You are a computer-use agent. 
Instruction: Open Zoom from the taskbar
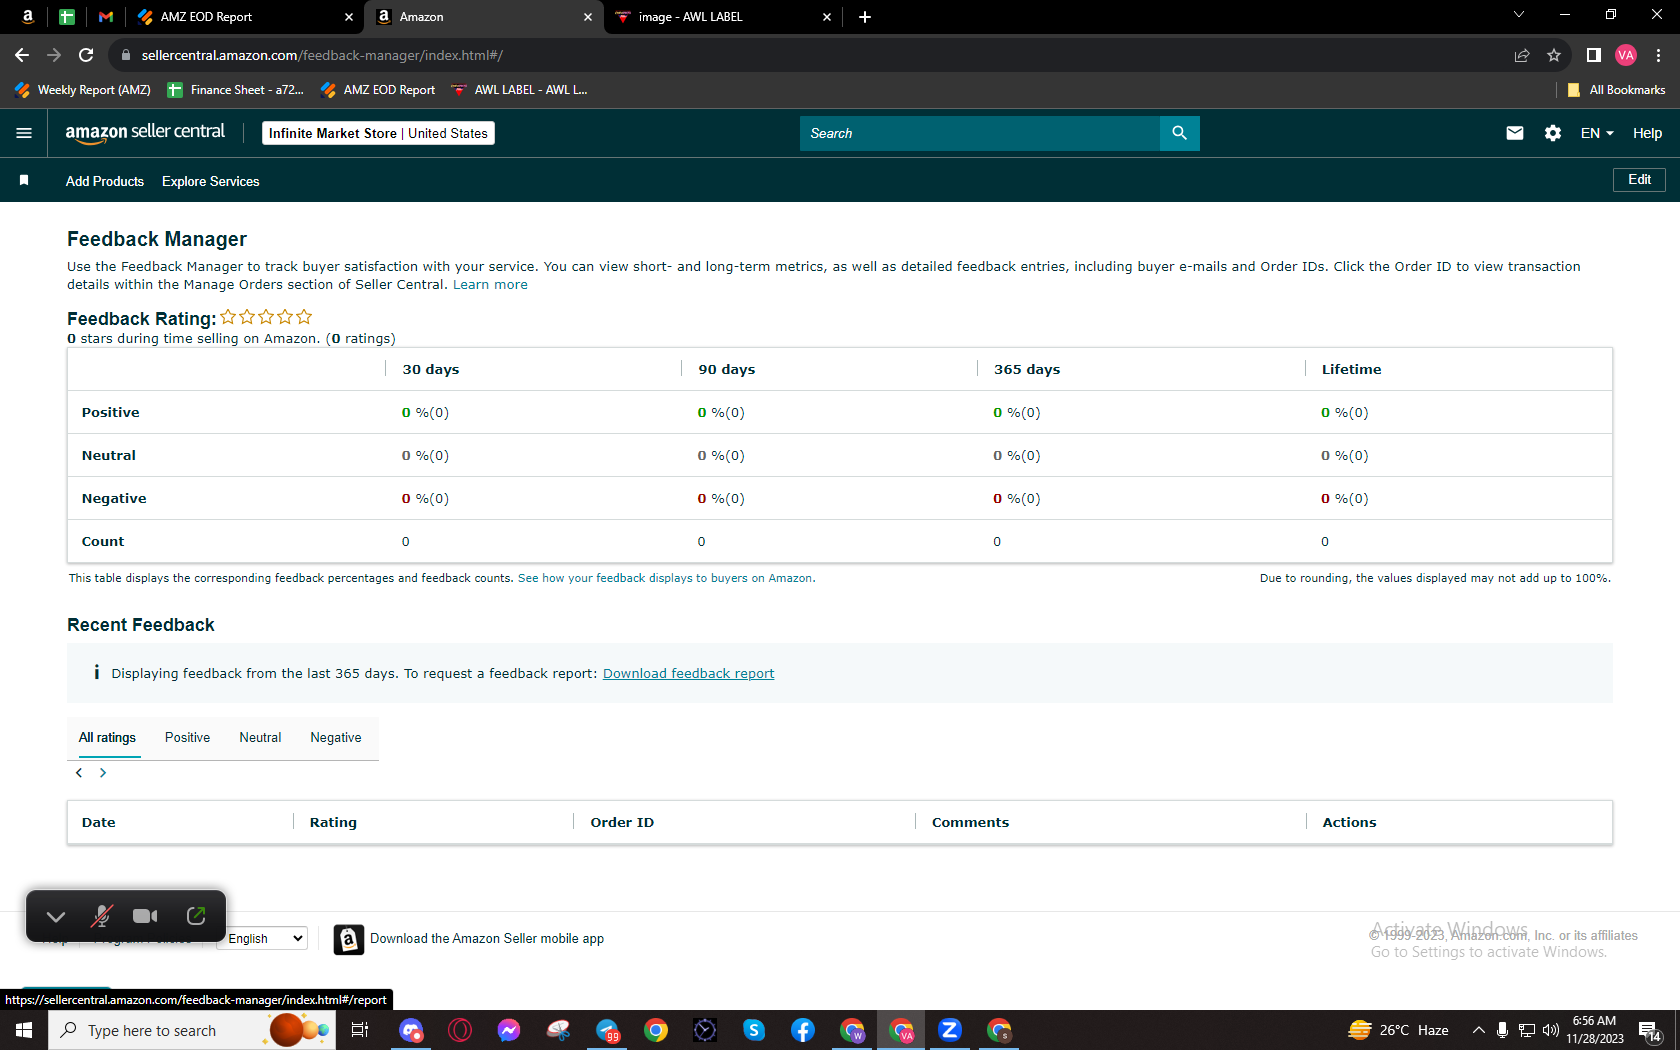pyautogui.click(x=950, y=1030)
